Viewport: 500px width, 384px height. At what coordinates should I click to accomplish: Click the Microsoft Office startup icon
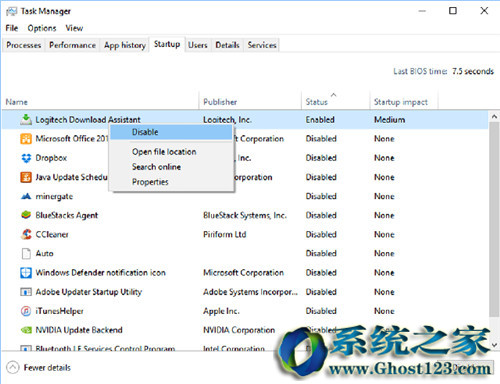click(x=26, y=138)
